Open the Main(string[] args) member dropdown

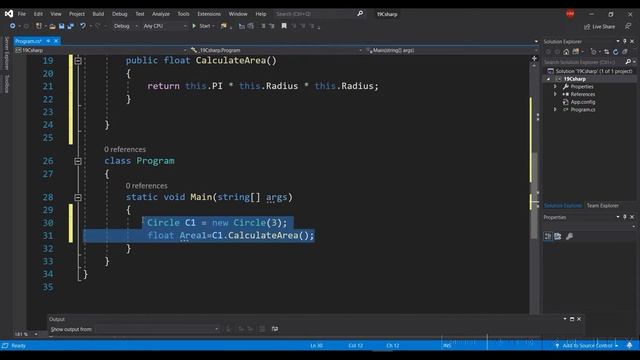(x=452, y=50)
